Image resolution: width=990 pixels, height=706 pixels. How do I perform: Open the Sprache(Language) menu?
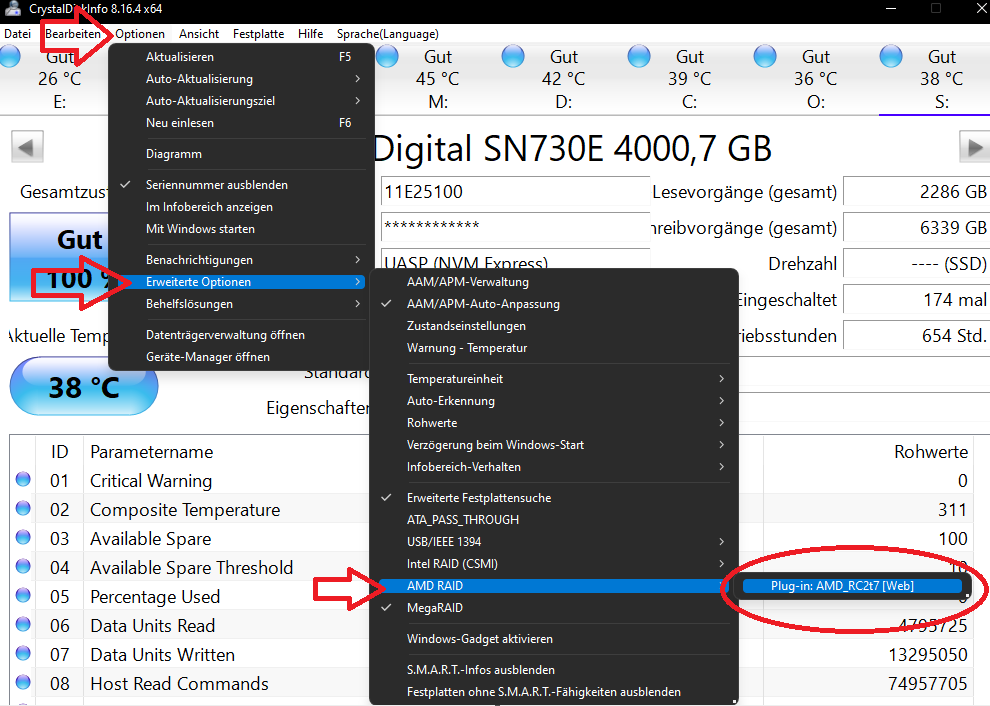click(388, 34)
